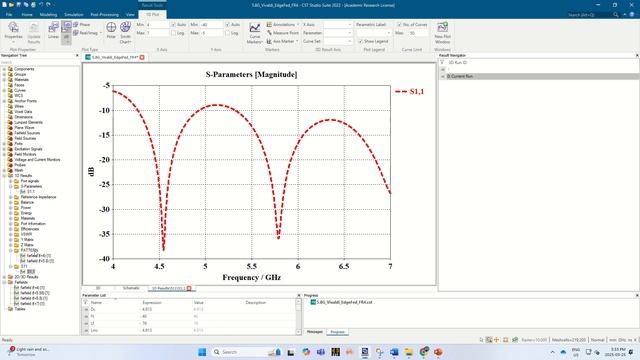The width and height of the screenshot is (640, 360).
Task: Close the 1D Results S11 bottom tab
Action: pyautogui.click(x=189, y=288)
